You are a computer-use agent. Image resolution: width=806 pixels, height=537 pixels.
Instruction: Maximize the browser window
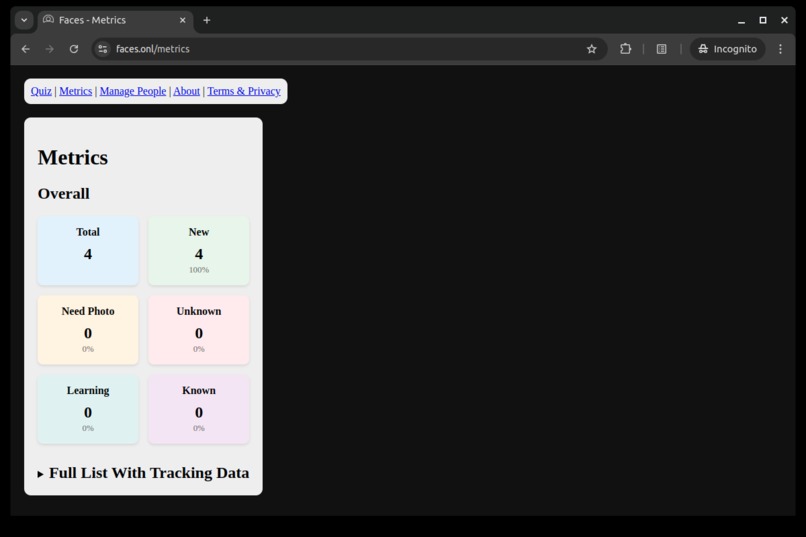click(763, 20)
